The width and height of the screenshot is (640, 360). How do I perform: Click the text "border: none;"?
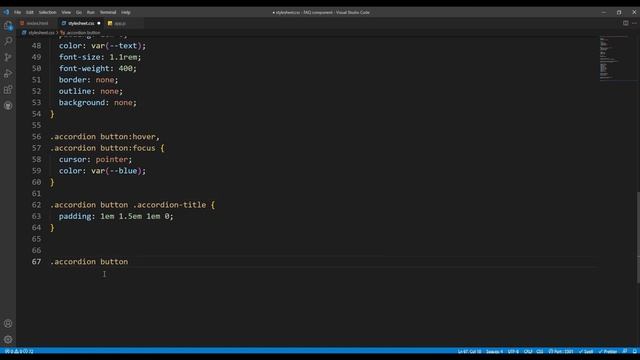point(88,80)
